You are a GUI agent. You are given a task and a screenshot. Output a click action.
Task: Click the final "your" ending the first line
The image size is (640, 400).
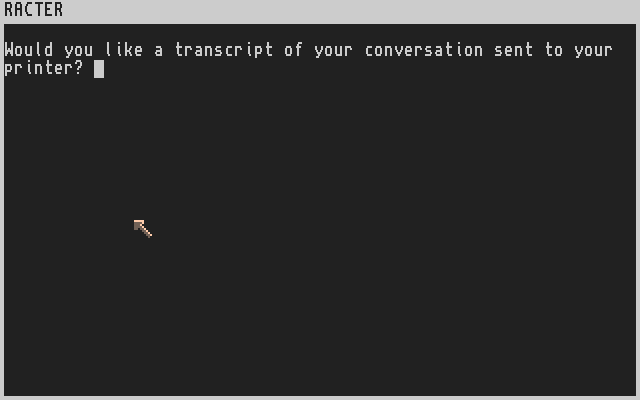click(593, 51)
